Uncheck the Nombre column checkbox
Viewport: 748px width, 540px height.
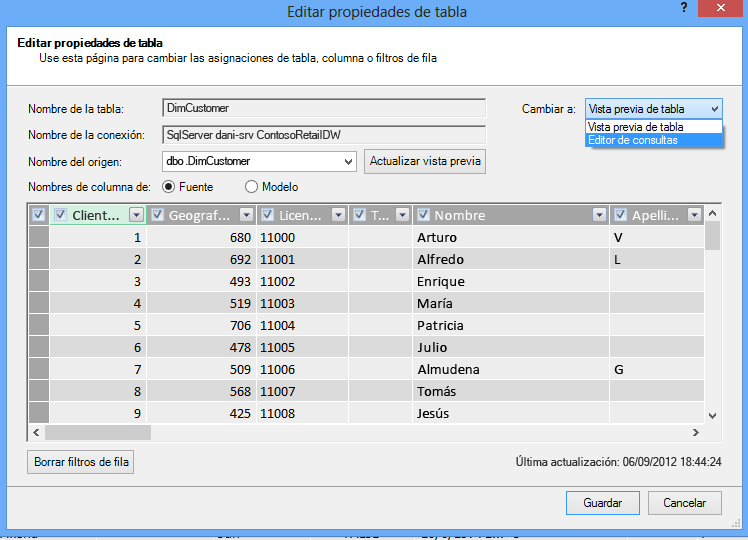pyautogui.click(x=423, y=215)
